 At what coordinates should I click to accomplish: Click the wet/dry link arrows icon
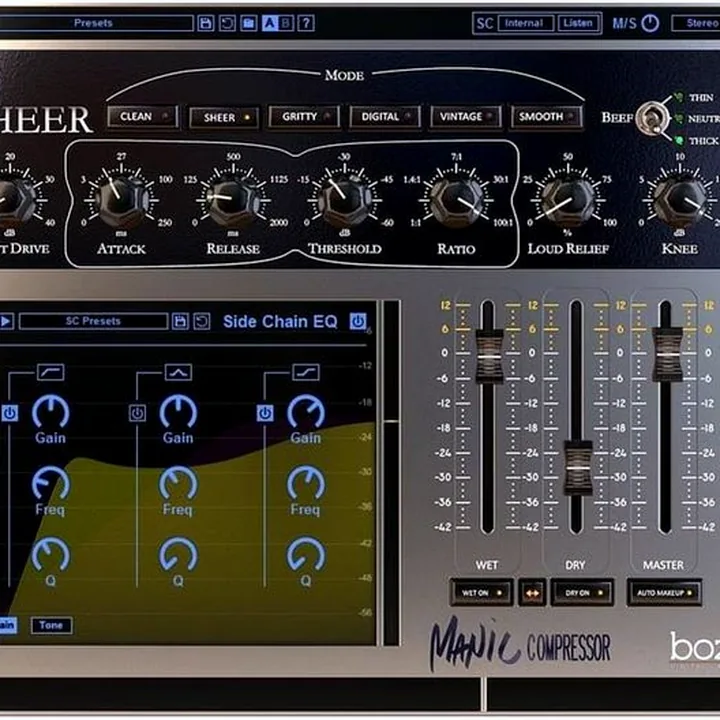532,593
